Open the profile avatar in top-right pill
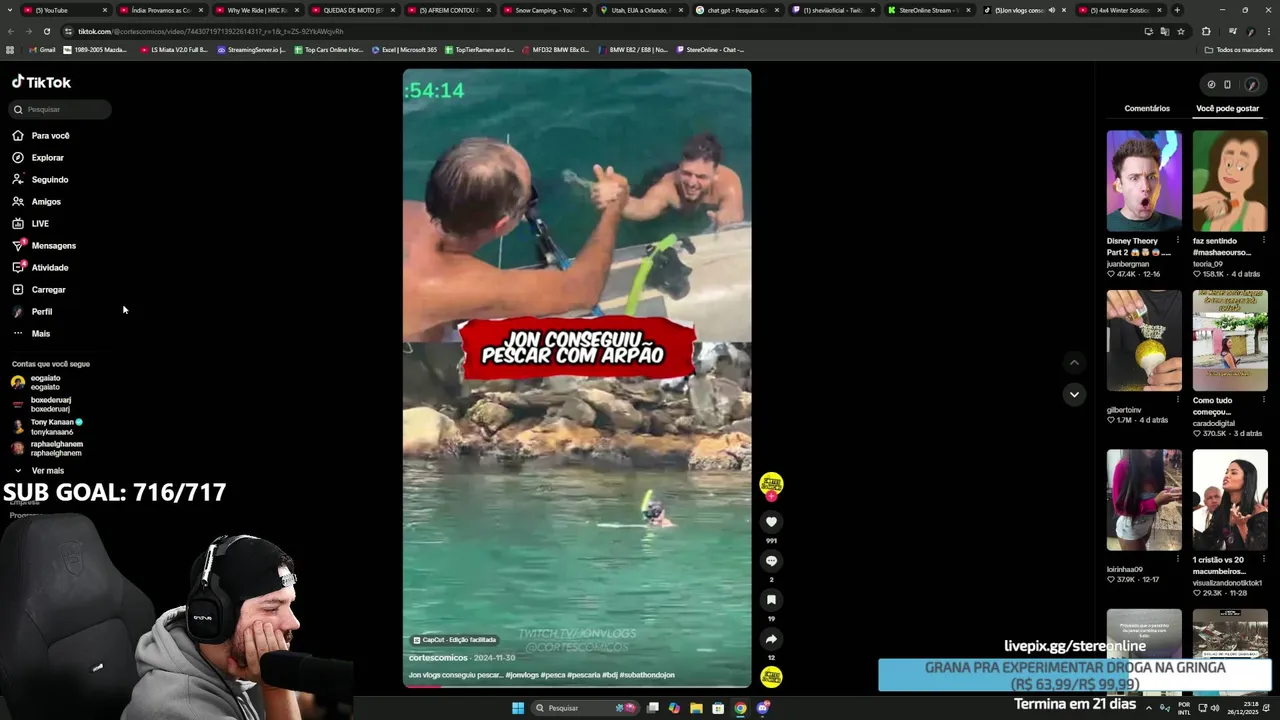 pos(1251,85)
